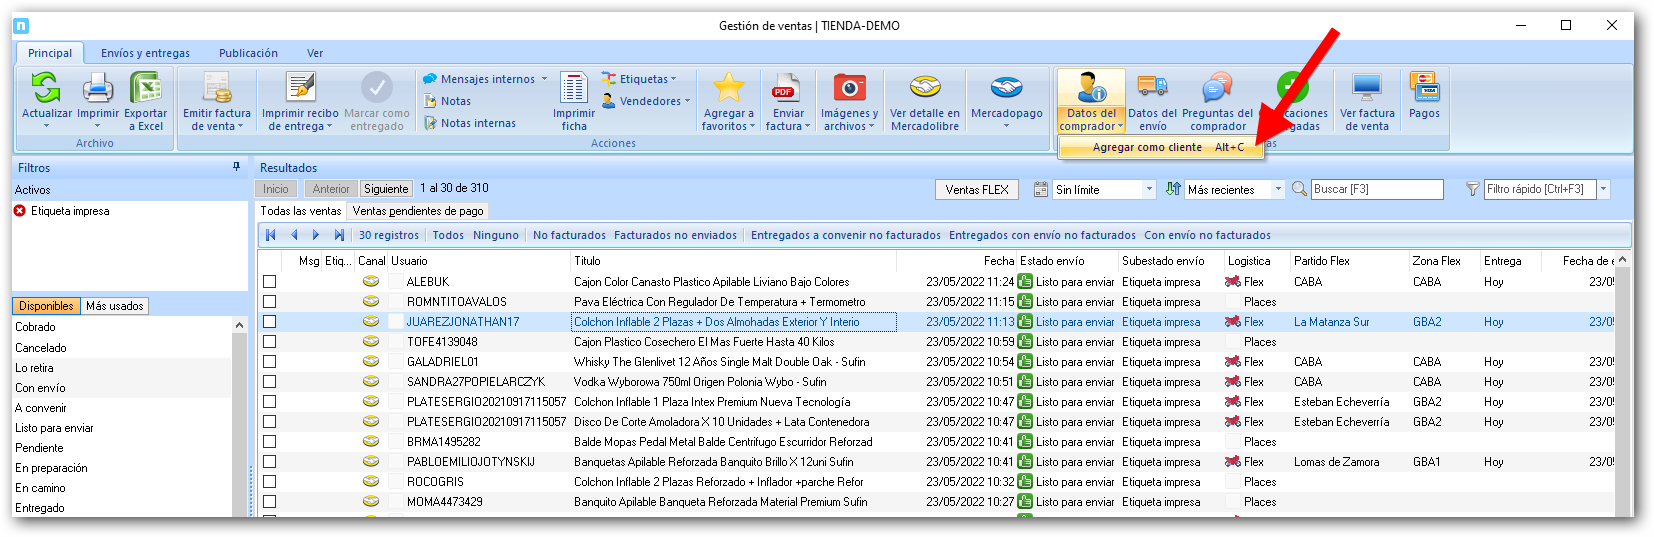Viewport: 1654px width, 537px height.
Task: Select checkbox for GALADRIEL01 row
Action: pyautogui.click(x=270, y=362)
